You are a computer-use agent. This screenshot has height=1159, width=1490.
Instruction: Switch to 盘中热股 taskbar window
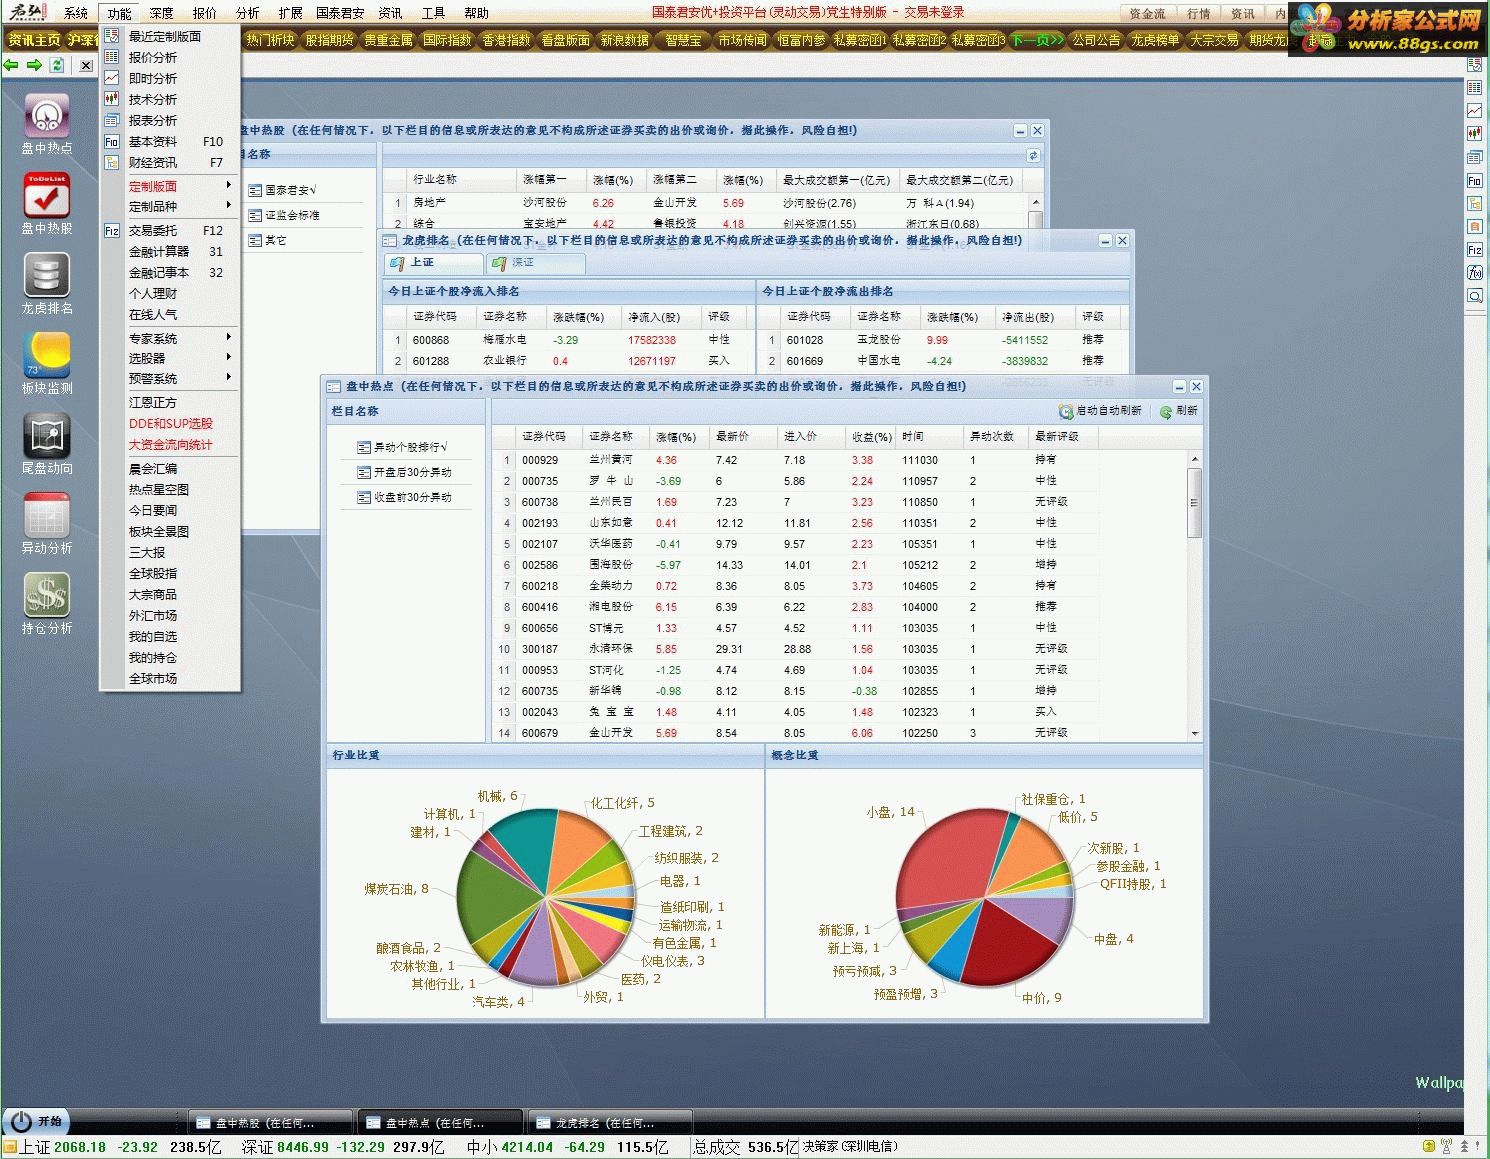272,1123
